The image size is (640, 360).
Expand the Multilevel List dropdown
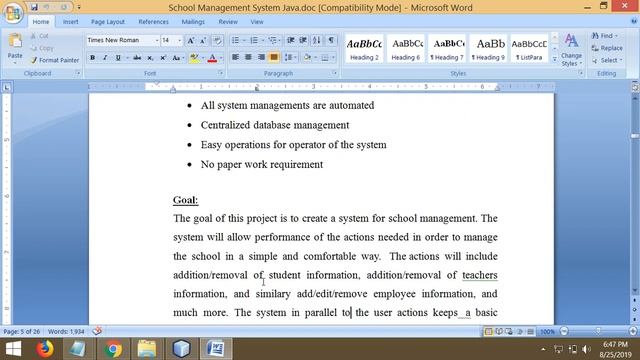coord(280,40)
